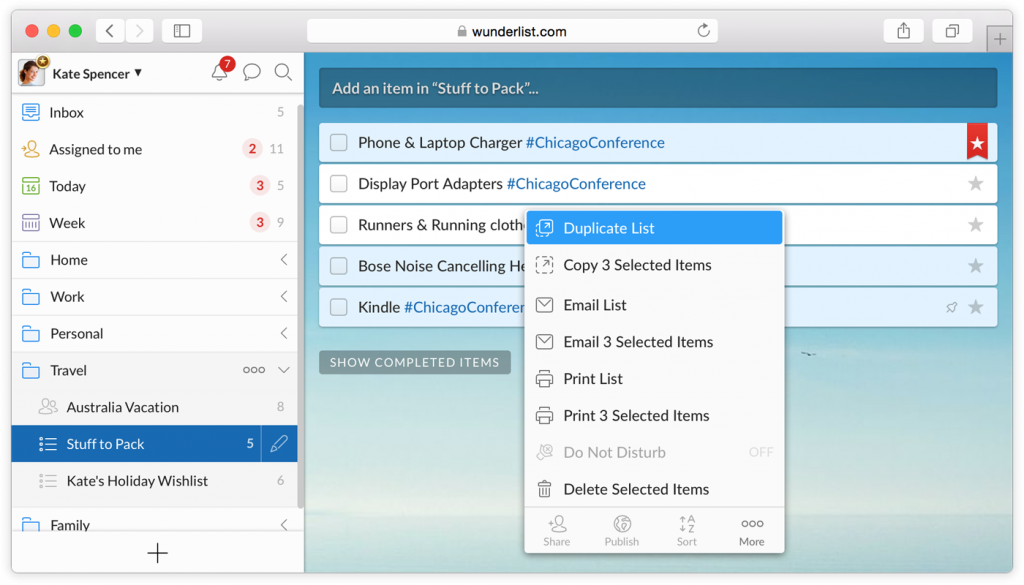Star the Display Port Adapters item
Viewport: 1024px width, 585px height.
tap(976, 183)
